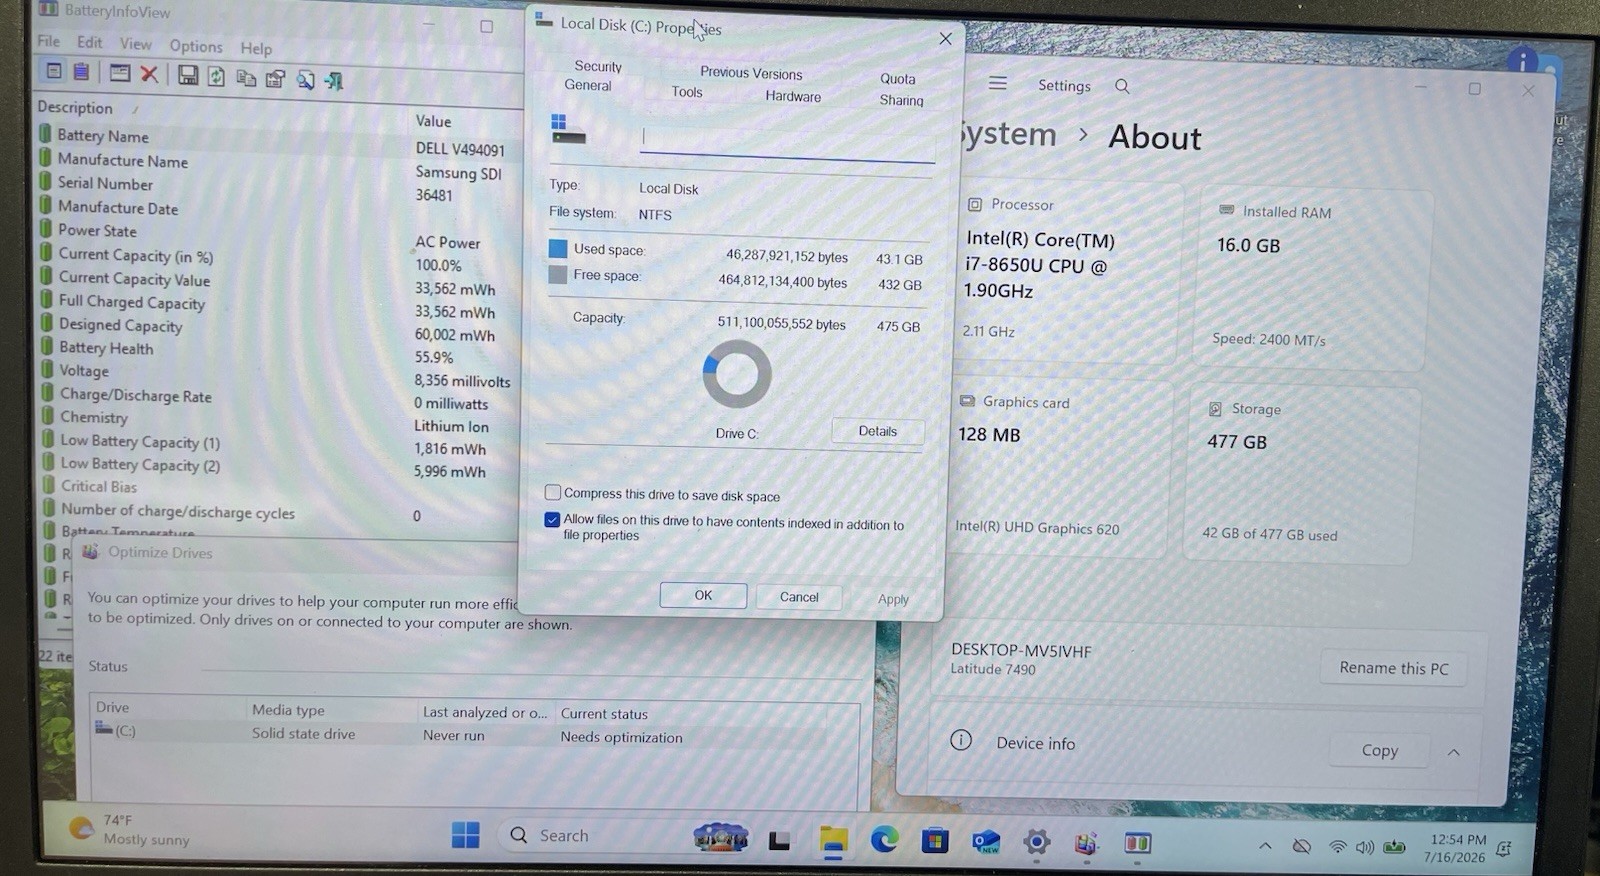Screen dimensions: 1600x876
Task: Click the Find magnifier toolbar icon in BatteryInfoView
Action: click(305, 79)
